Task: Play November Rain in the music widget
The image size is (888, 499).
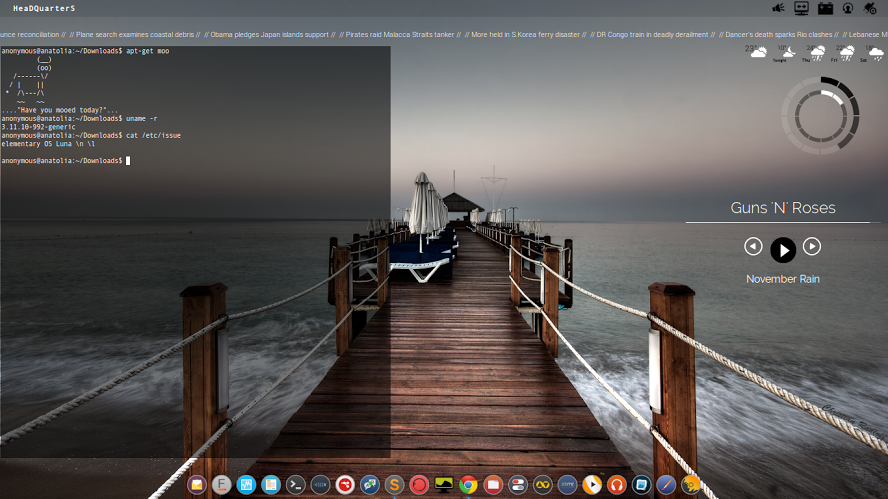Action: [x=783, y=250]
